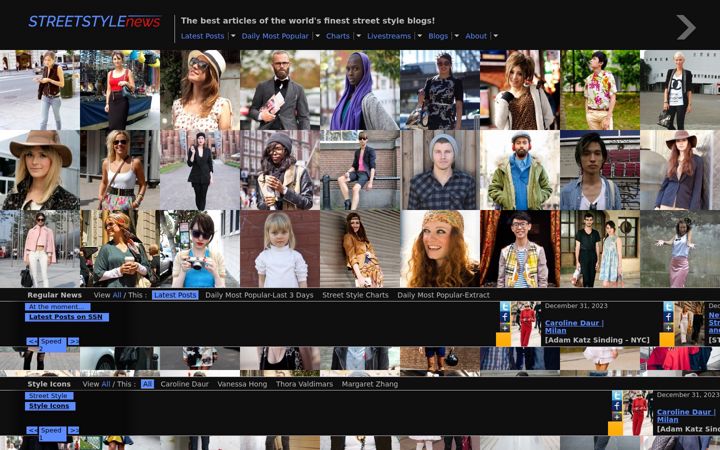Viewport: 720px width, 450px height.
Task: Open photo of man in floral shirt
Action: [600, 90]
